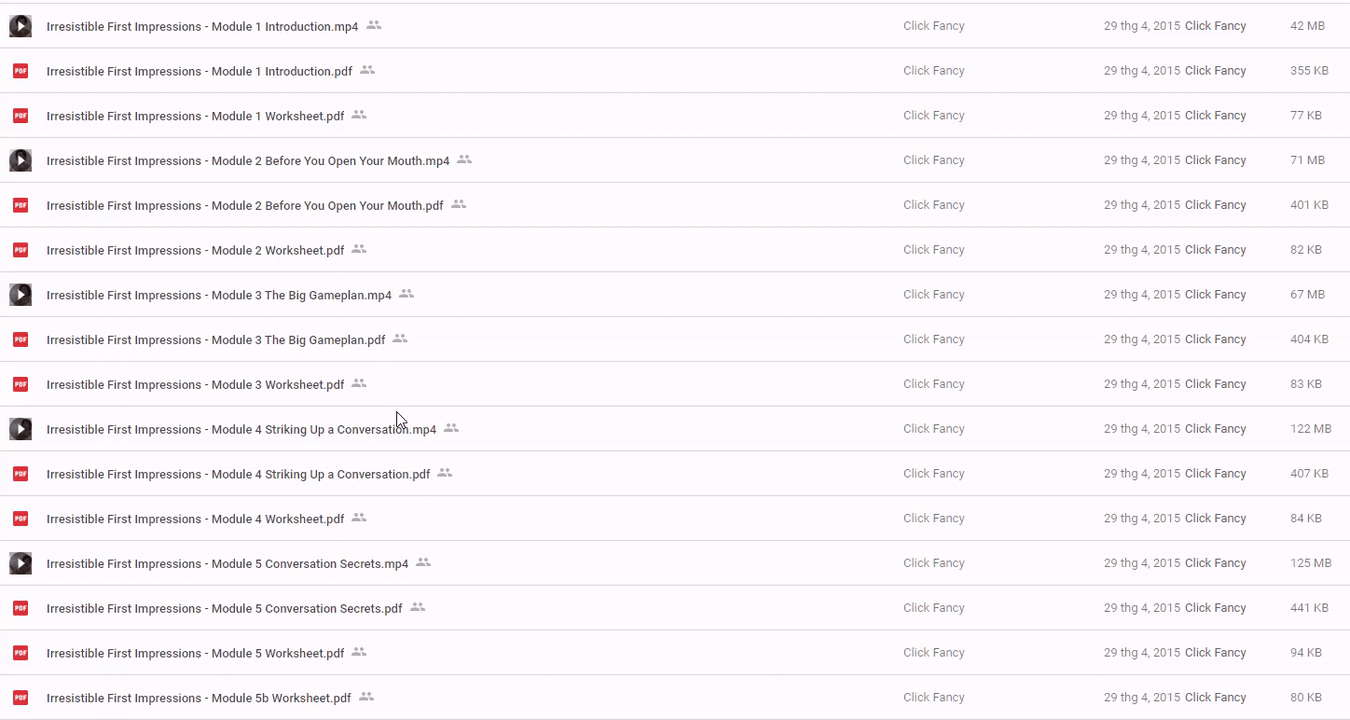Click PDF icon for Module 1 Introduction.pdf
Image resolution: width=1350 pixels, height=720 pixels.
pyautogui.click(x=20, y=71)
